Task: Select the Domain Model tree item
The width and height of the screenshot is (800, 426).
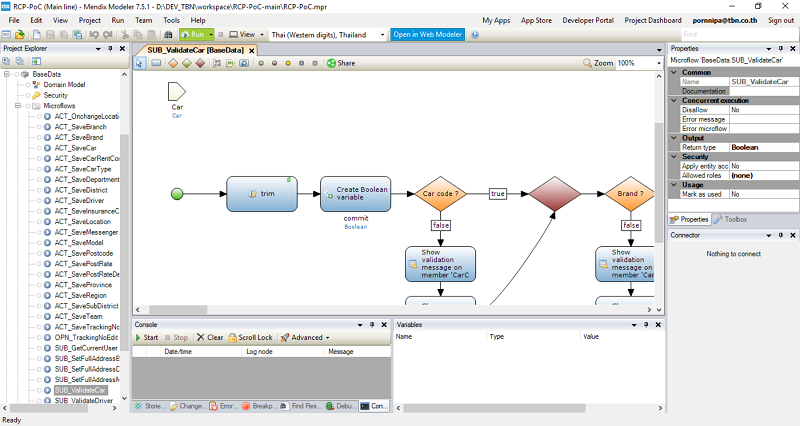Action: pos(64,85)
